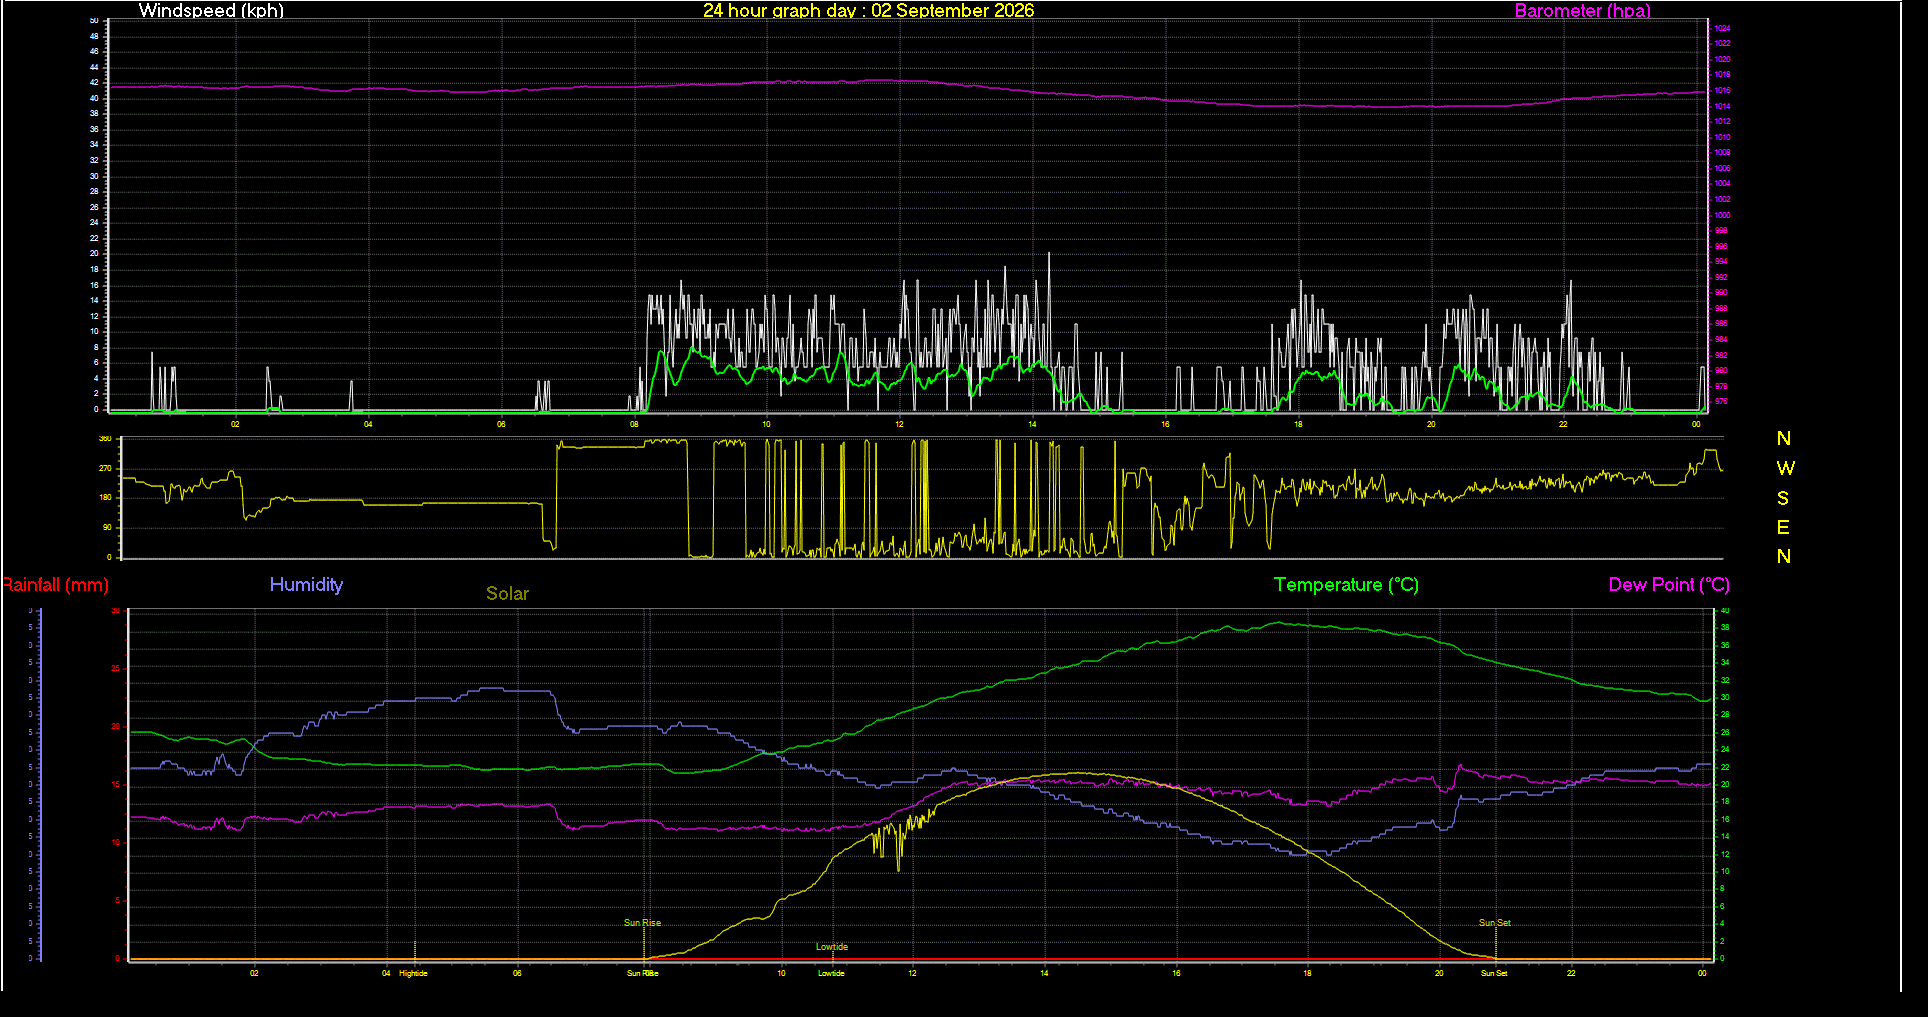This screenshot has height=1017, width=1928.
Task: Click the 'Barometer (hpa)' axis title
Action: 1582,11
